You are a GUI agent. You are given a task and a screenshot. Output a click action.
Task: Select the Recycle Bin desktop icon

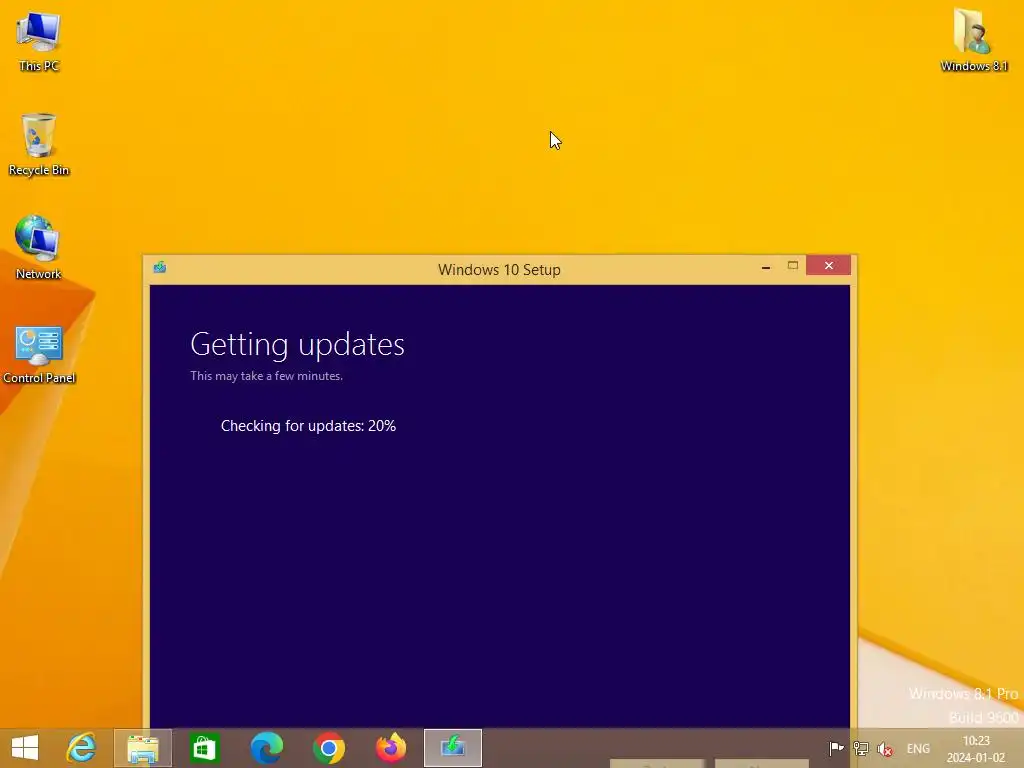click(x=39, y=144)
